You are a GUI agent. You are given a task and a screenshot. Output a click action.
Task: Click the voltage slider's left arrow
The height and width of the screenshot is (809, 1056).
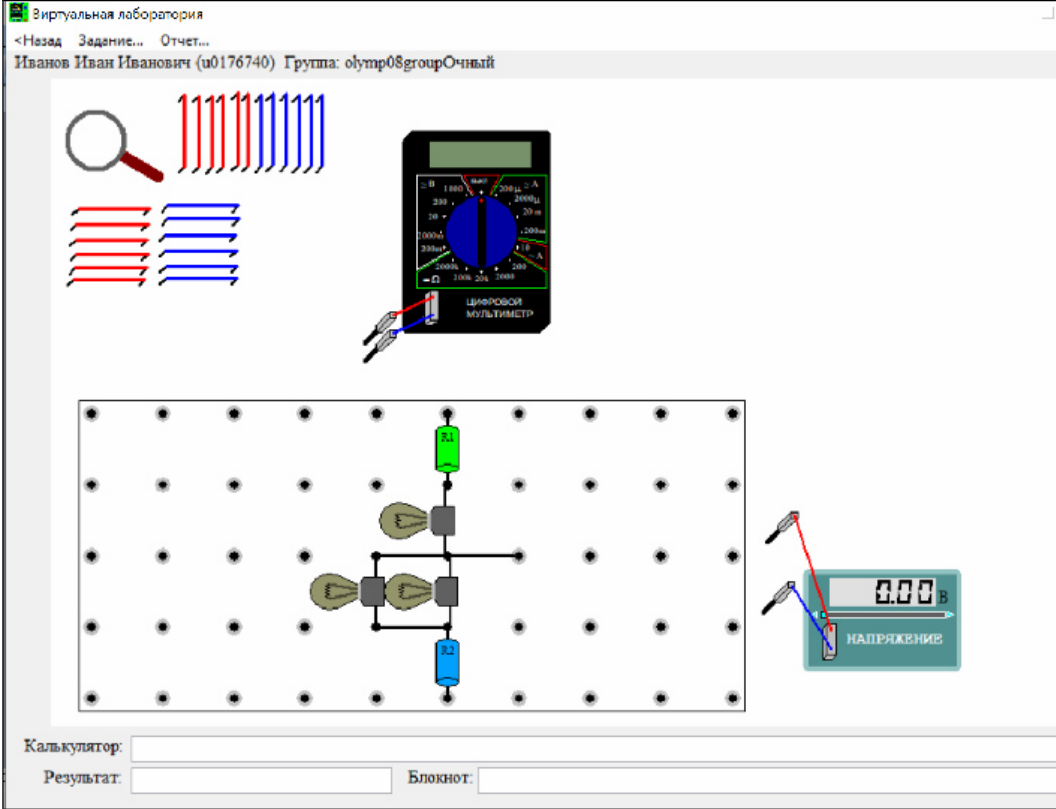coord(816,615)
